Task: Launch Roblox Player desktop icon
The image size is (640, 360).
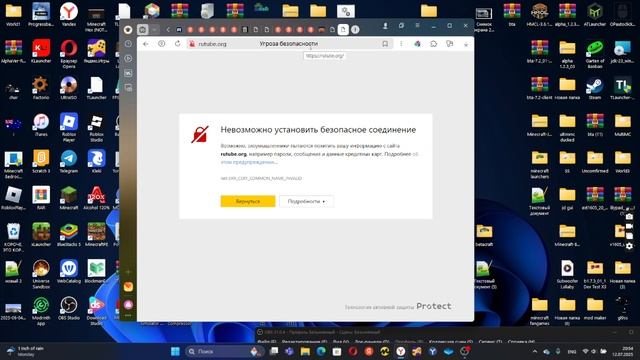Action: coord(69,127)
